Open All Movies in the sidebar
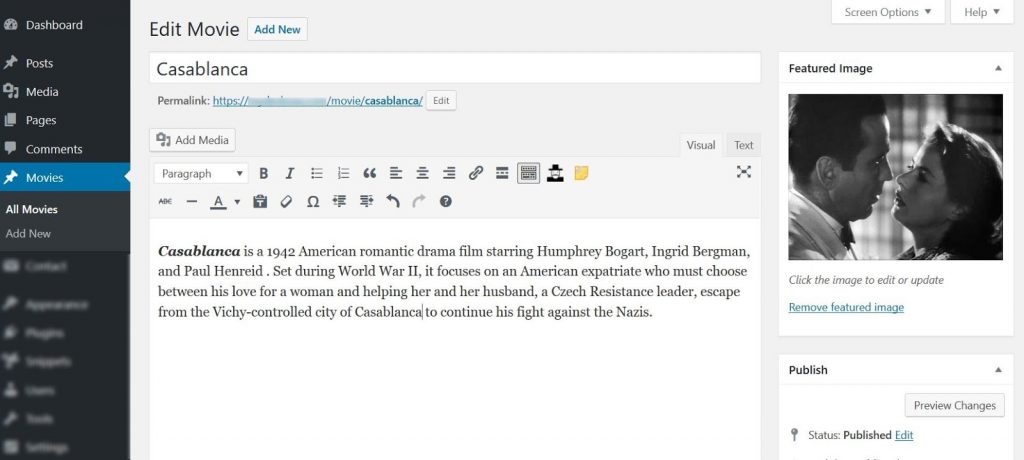The width and height of the screenshot is (1024, 460). click(x=32, y=209)
